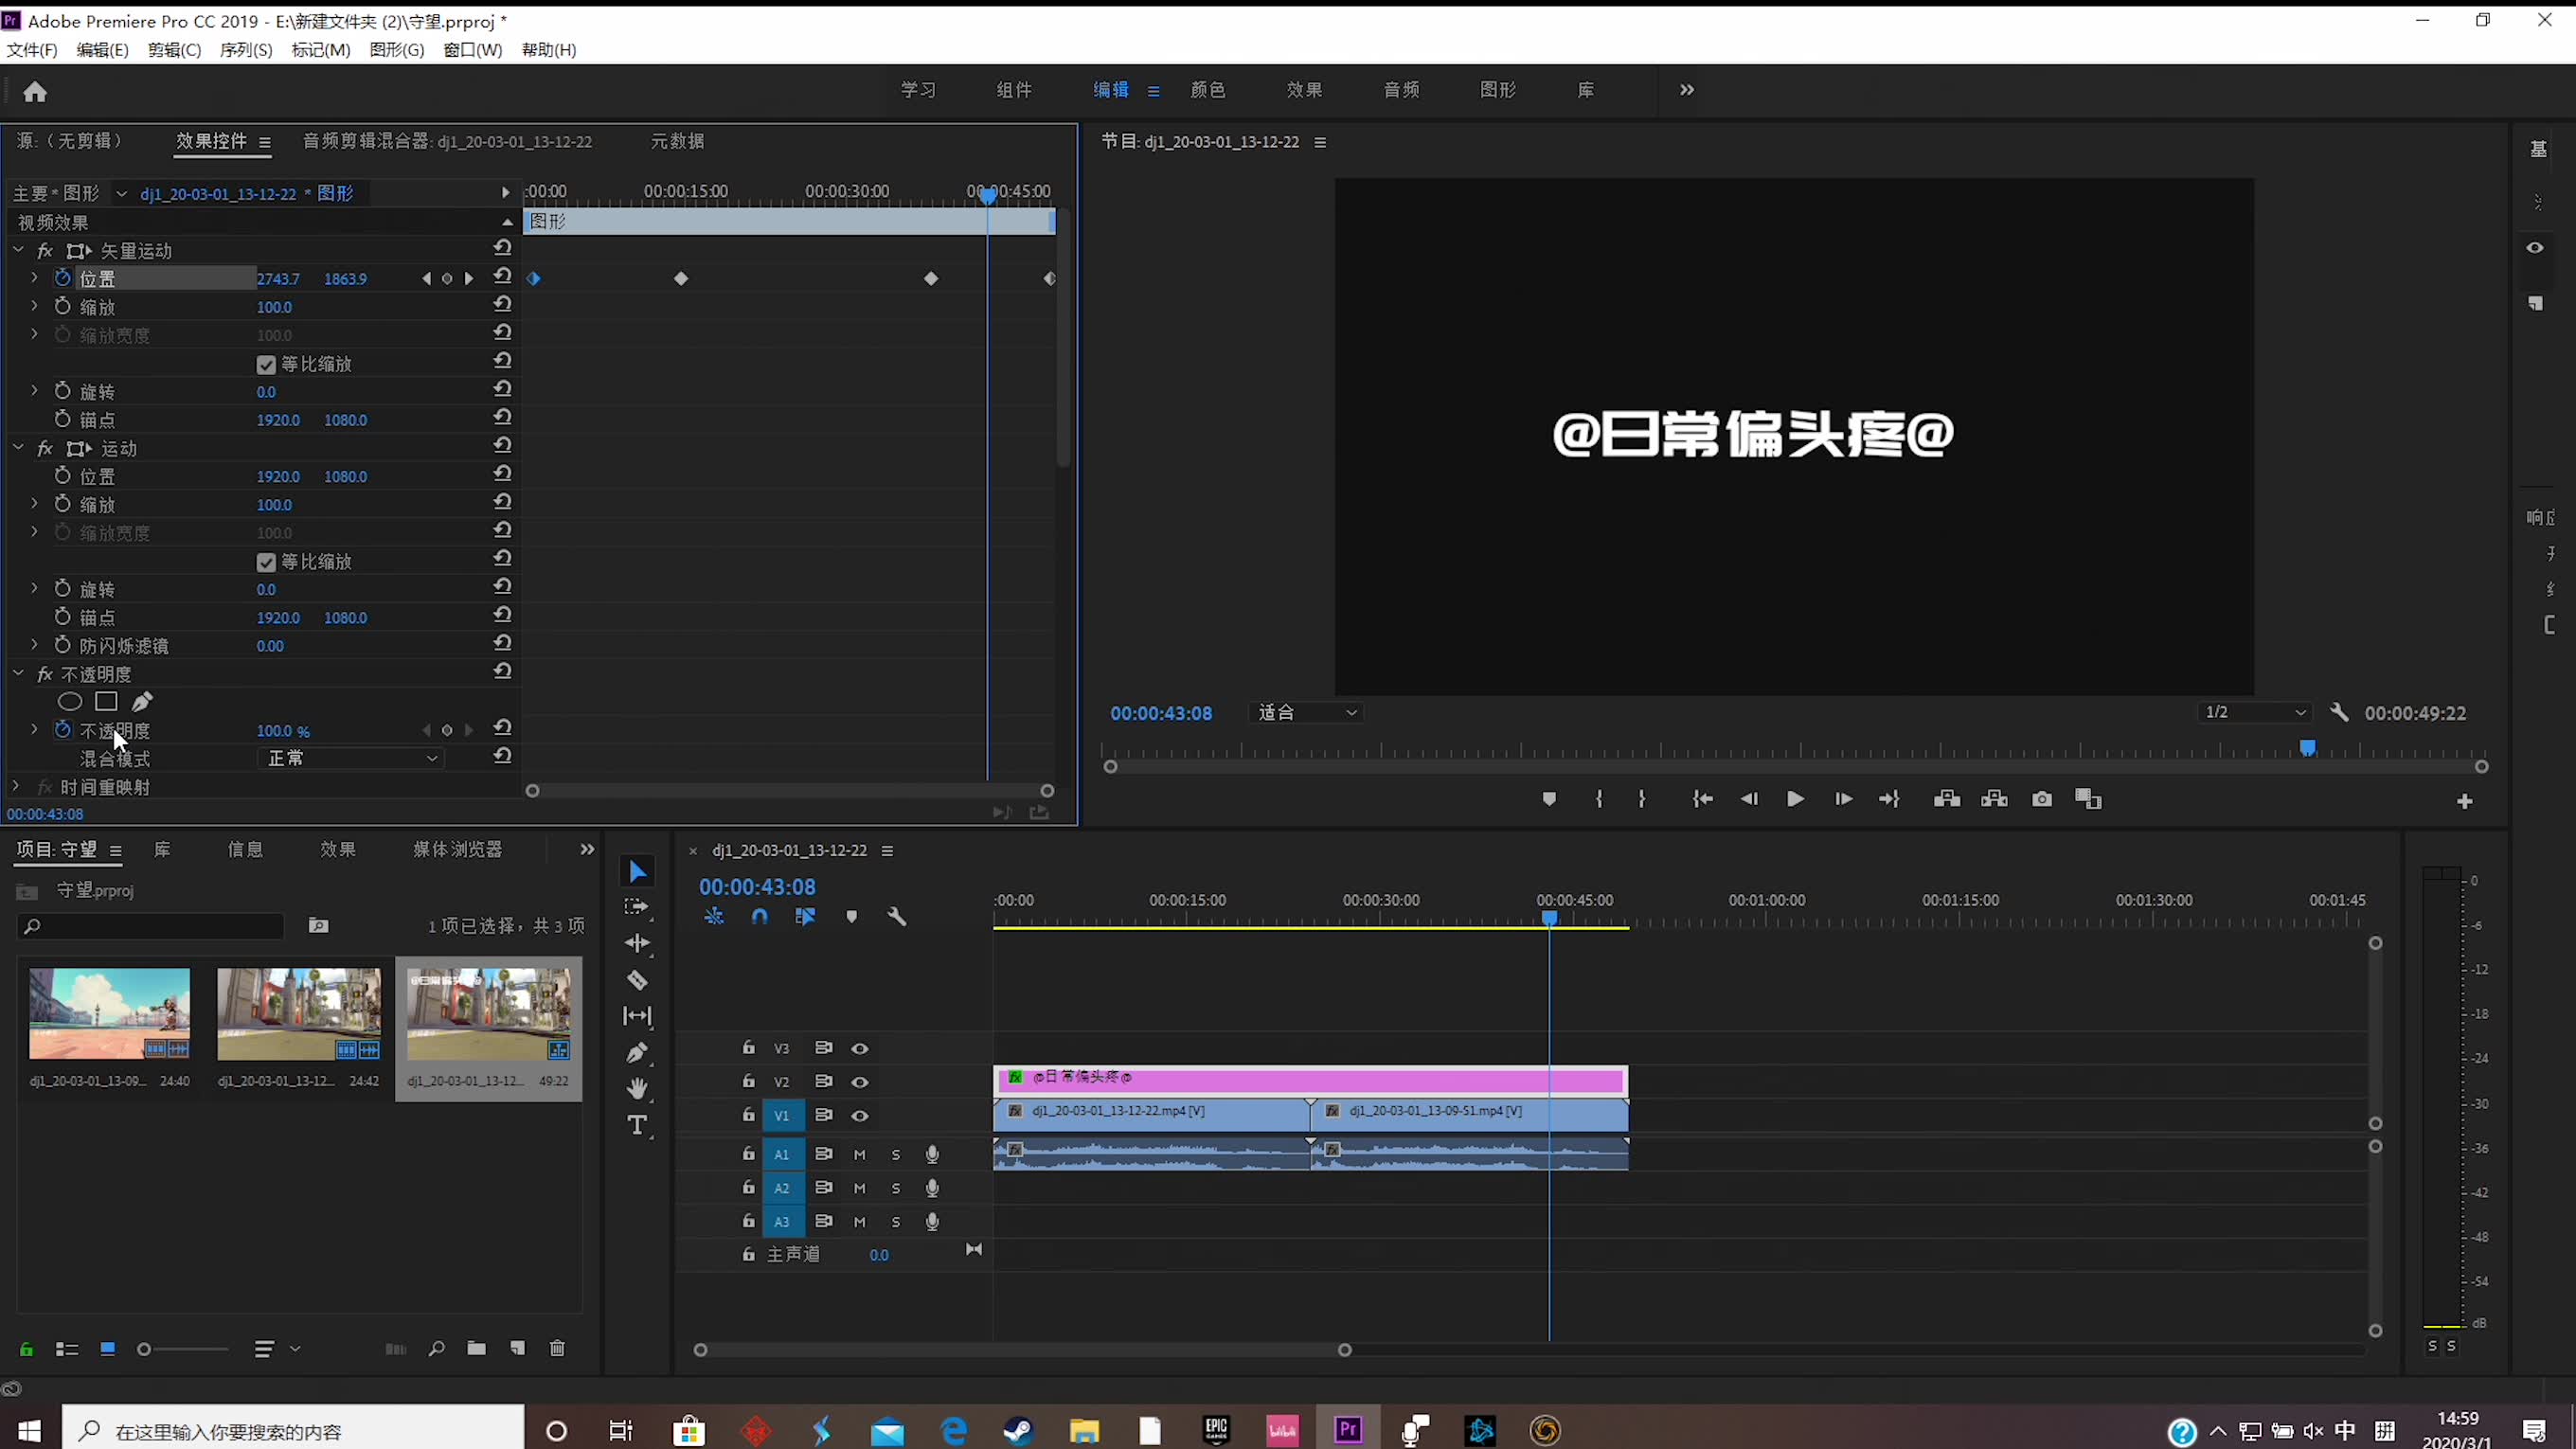Image resolution: width=2576 pixels, height=1449 pixels.
Task: Open the 序列(S) menu
Action: (x=245, y=49)
